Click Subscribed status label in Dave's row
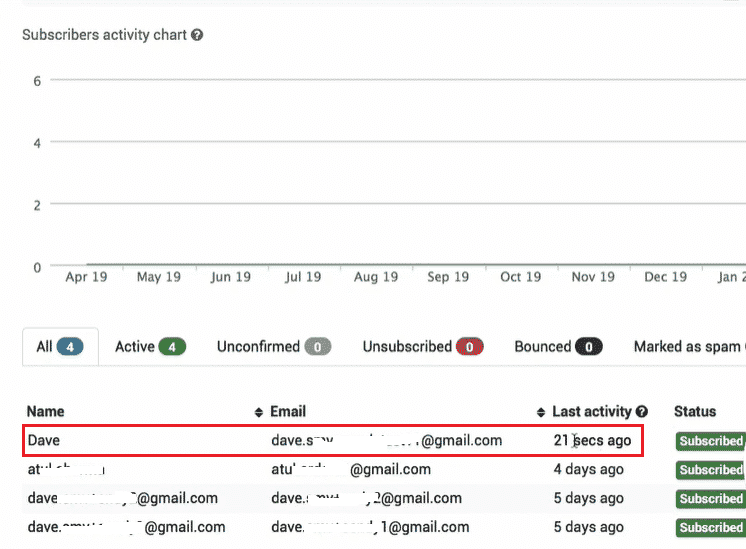The height and width of the screenshot is (549, 746). [x=710, y=441]
